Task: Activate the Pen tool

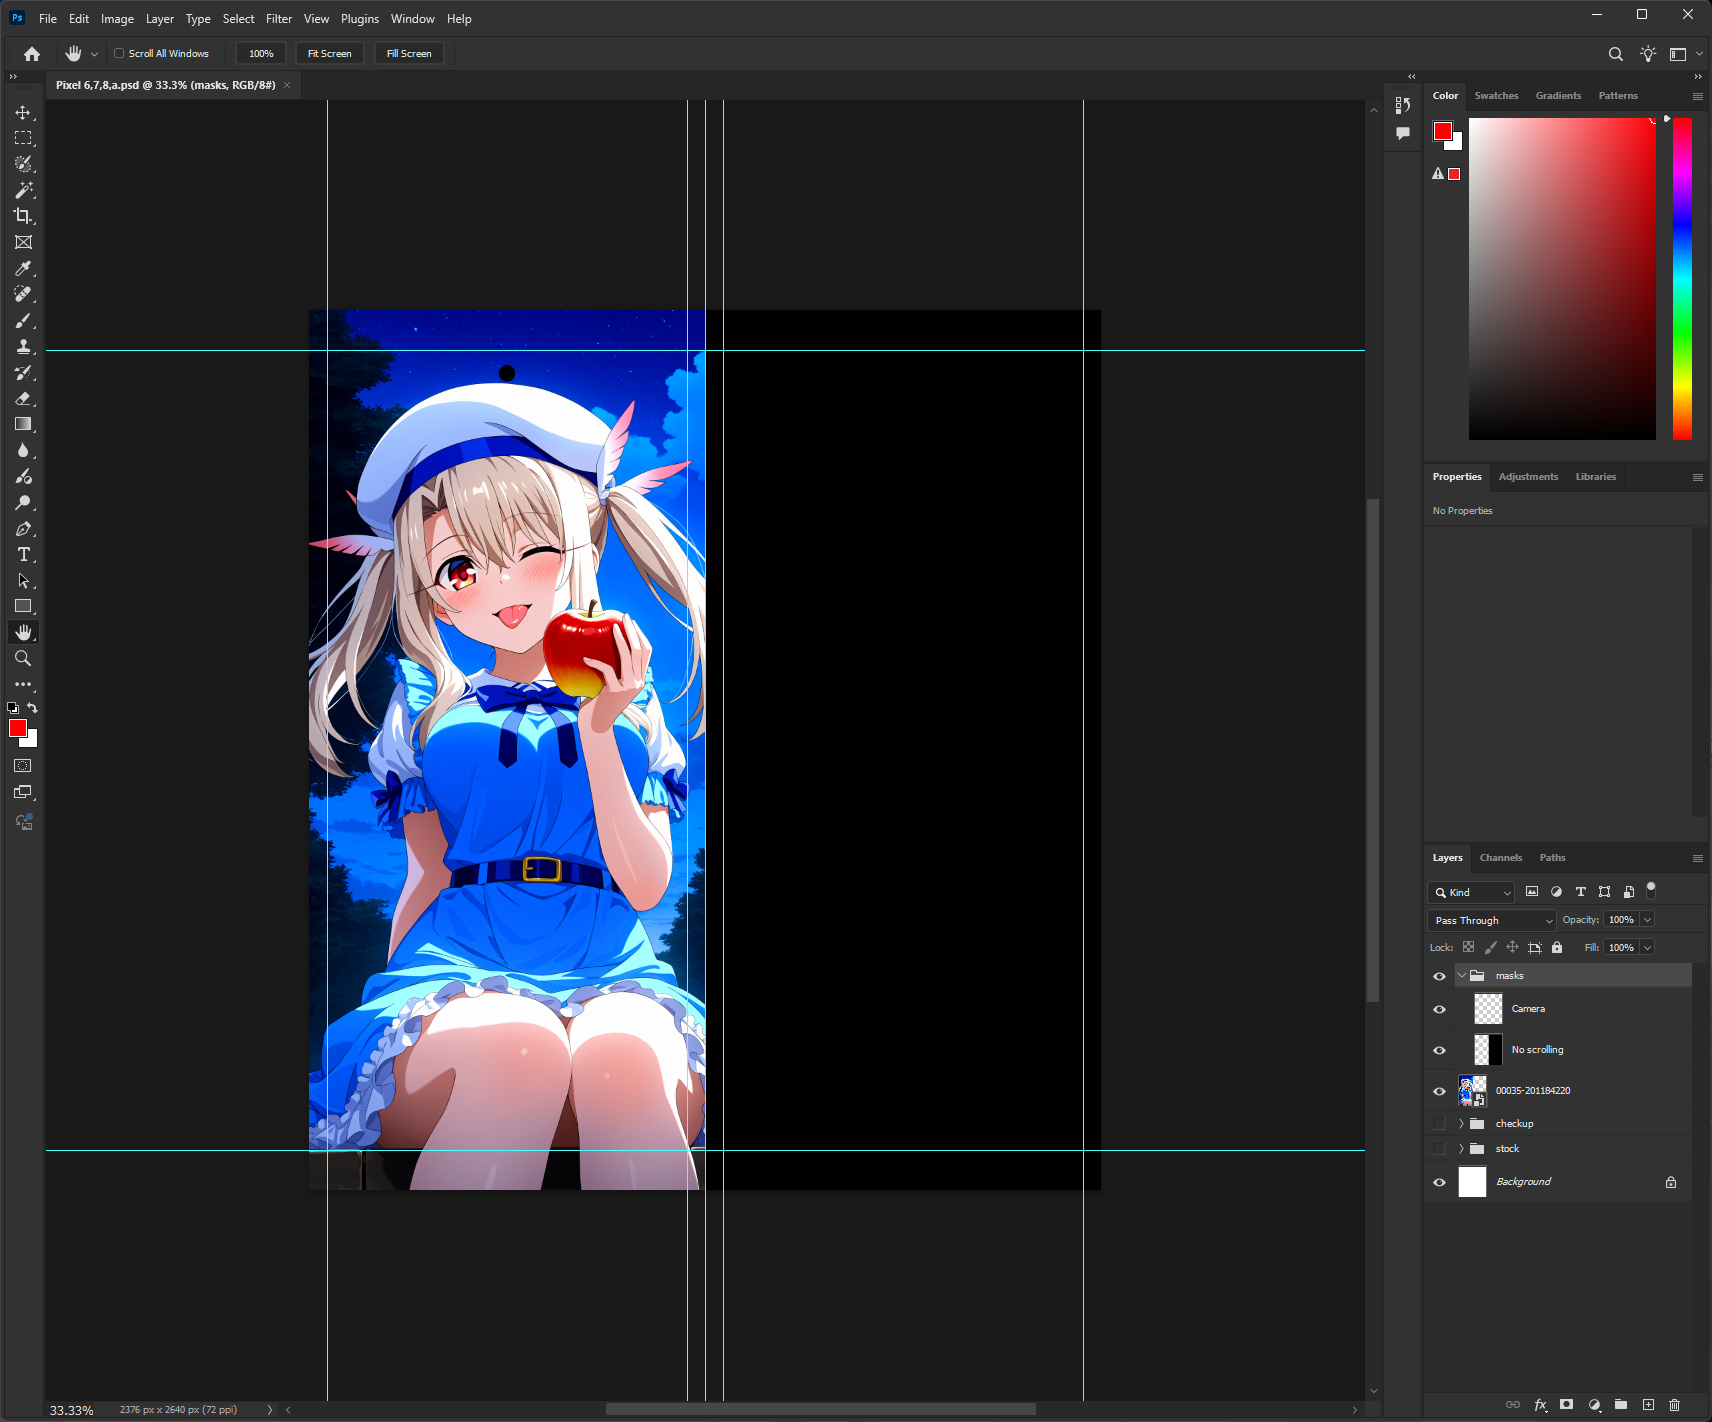Action: point(23,529)
